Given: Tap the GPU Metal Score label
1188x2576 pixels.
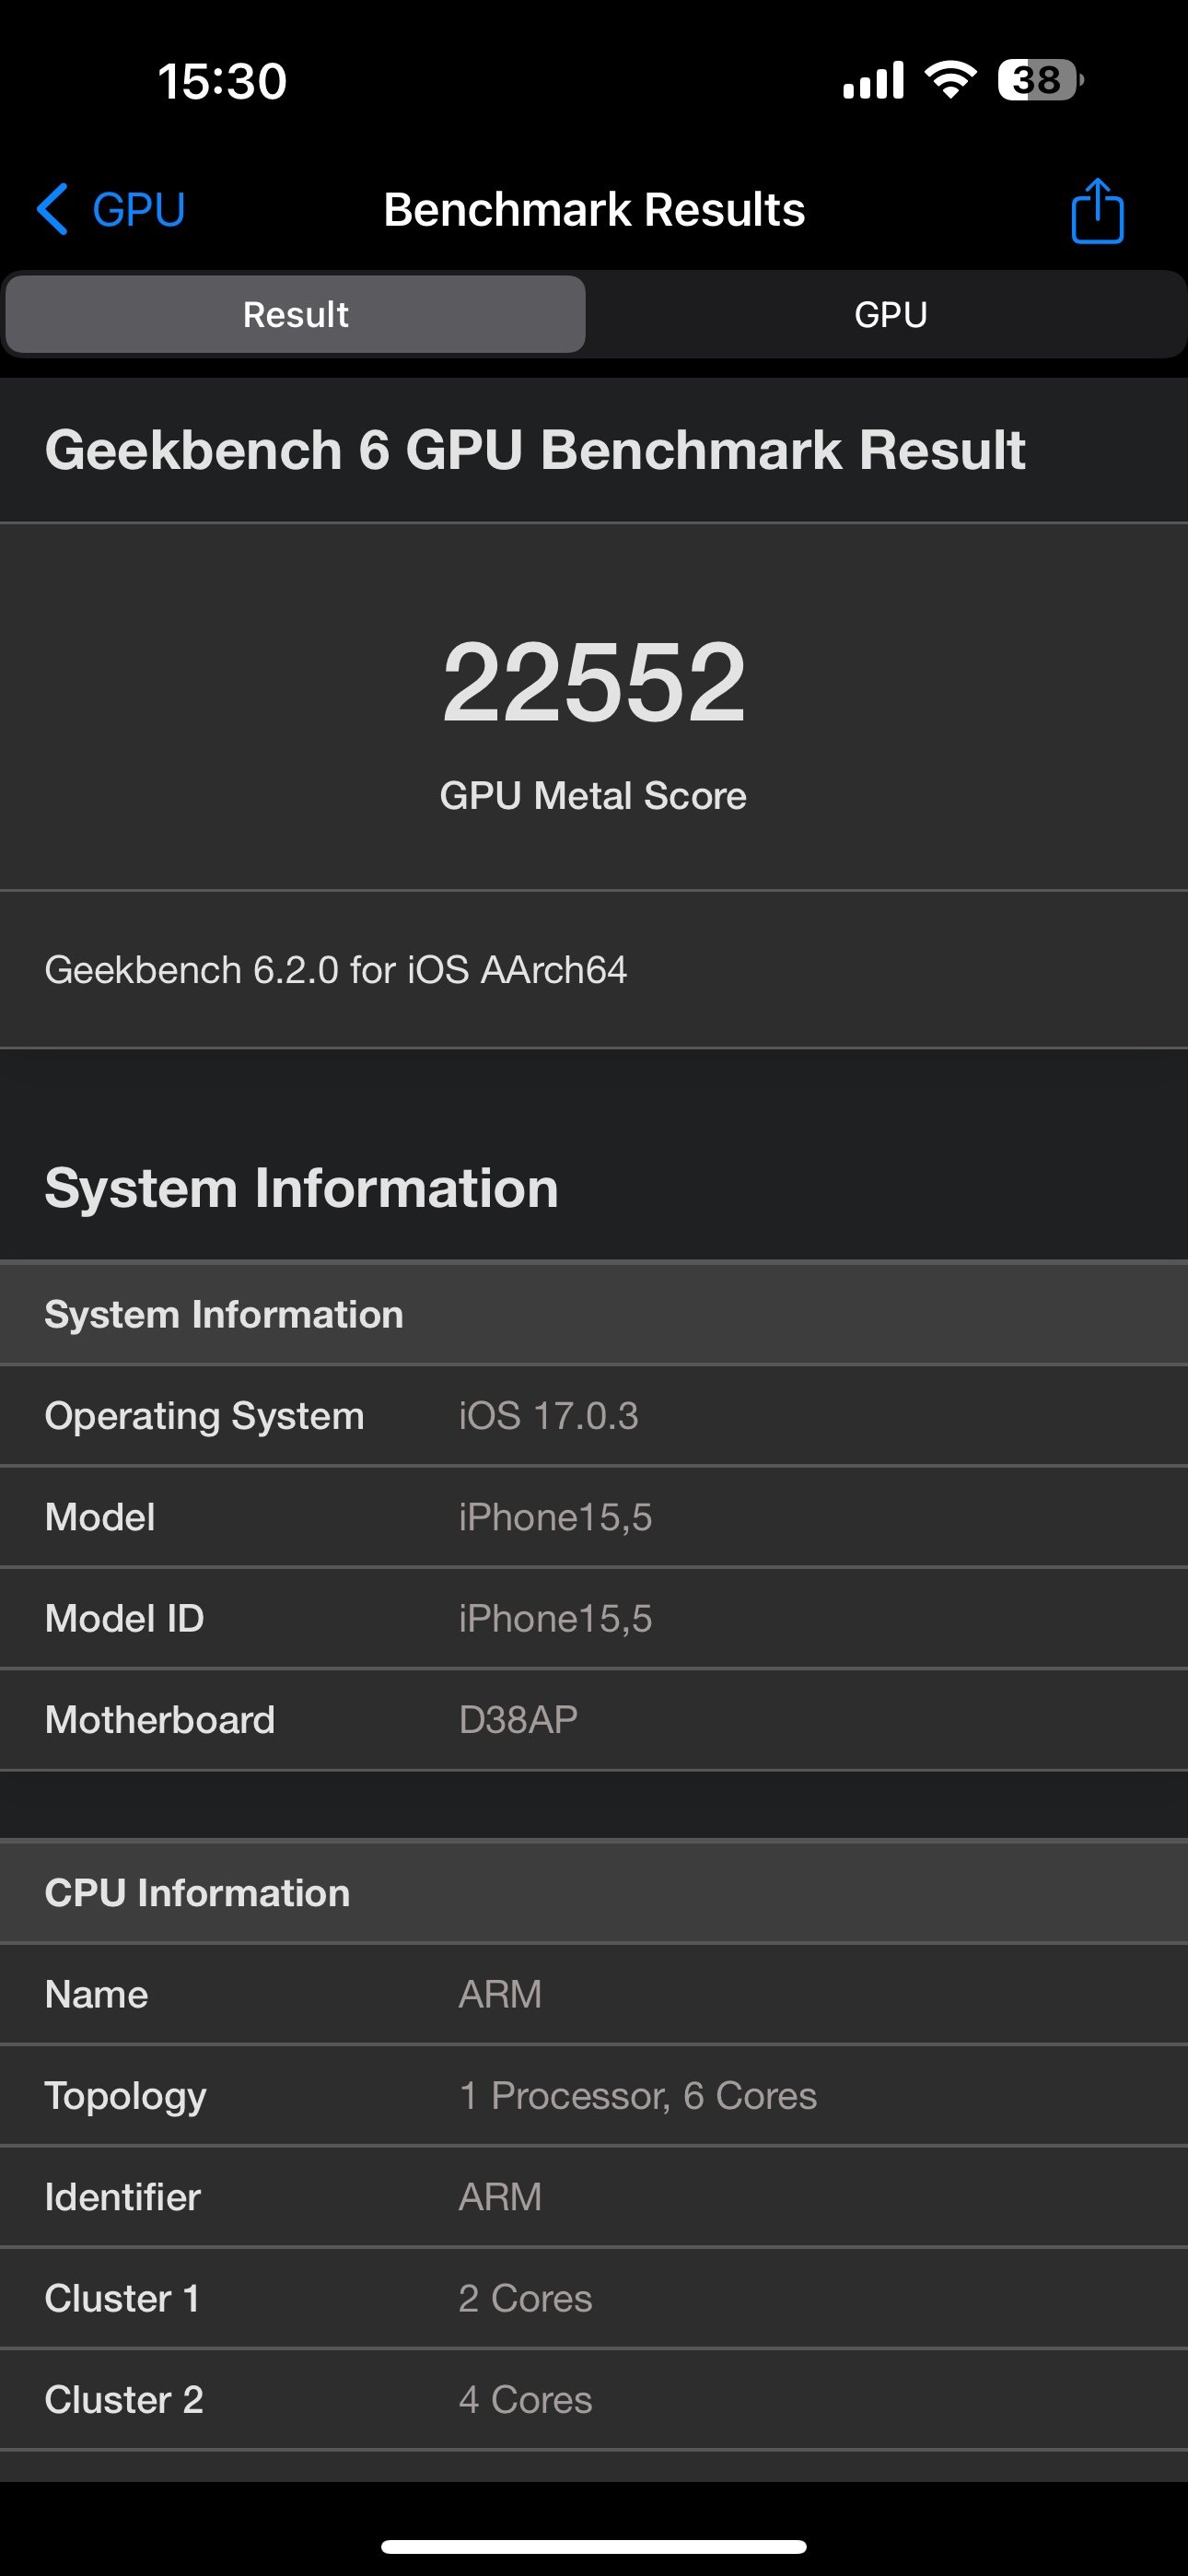Looking at the screenshot, I should (594, 796).
